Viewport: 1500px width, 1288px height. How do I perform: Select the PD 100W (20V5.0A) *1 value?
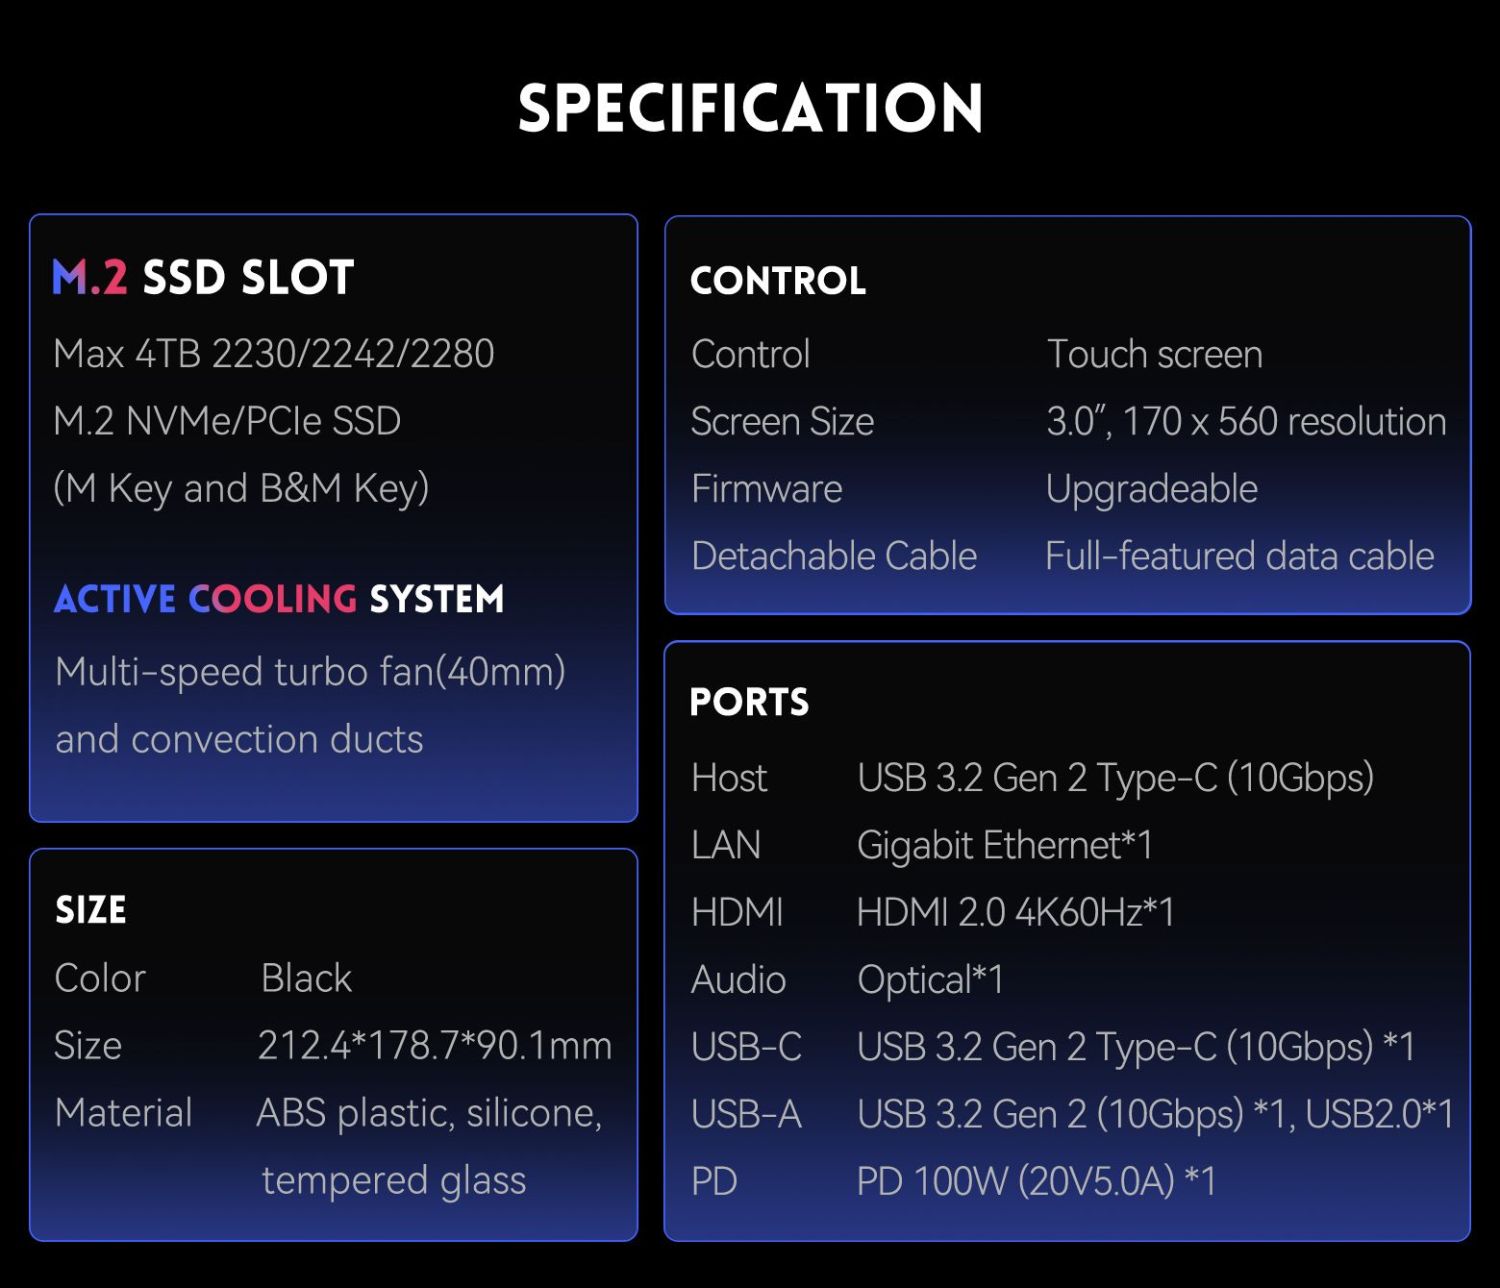pyautogui.click(x=1037, y=1182)
